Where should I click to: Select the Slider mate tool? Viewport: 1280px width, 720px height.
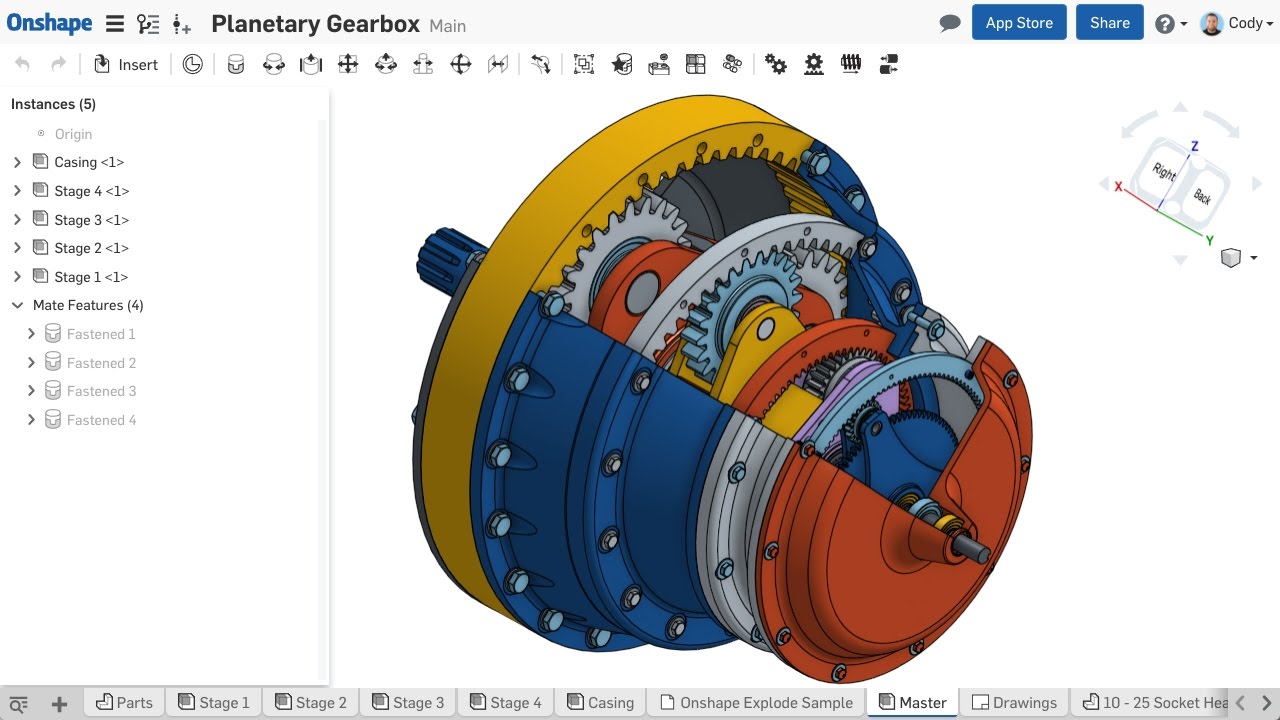tap(311, 64)
